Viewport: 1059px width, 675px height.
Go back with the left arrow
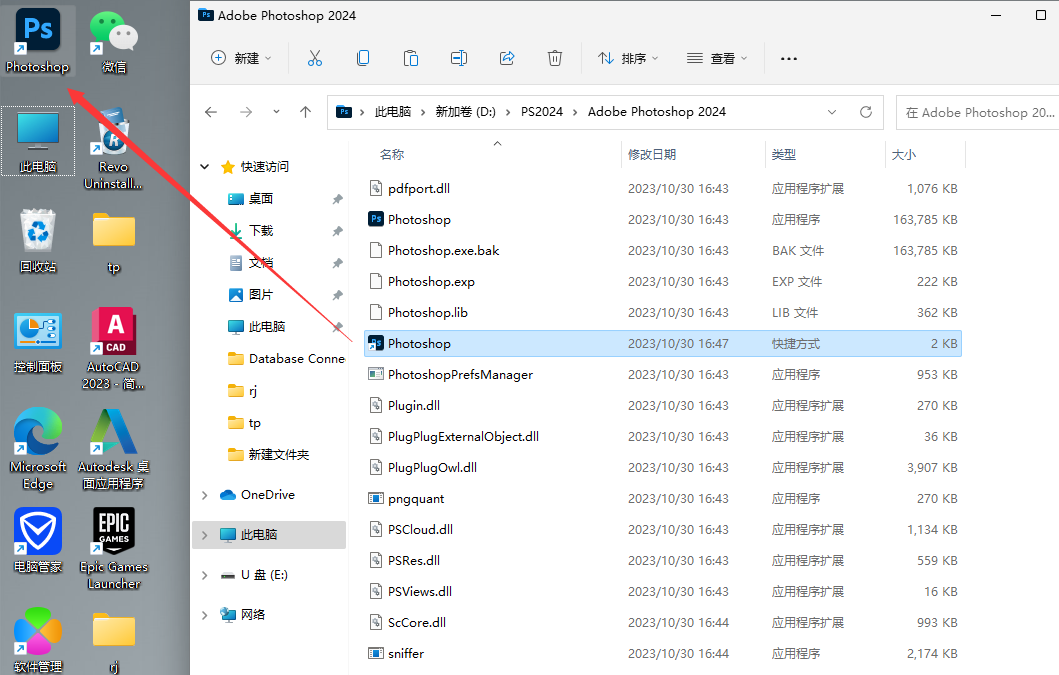pos(211,112)
